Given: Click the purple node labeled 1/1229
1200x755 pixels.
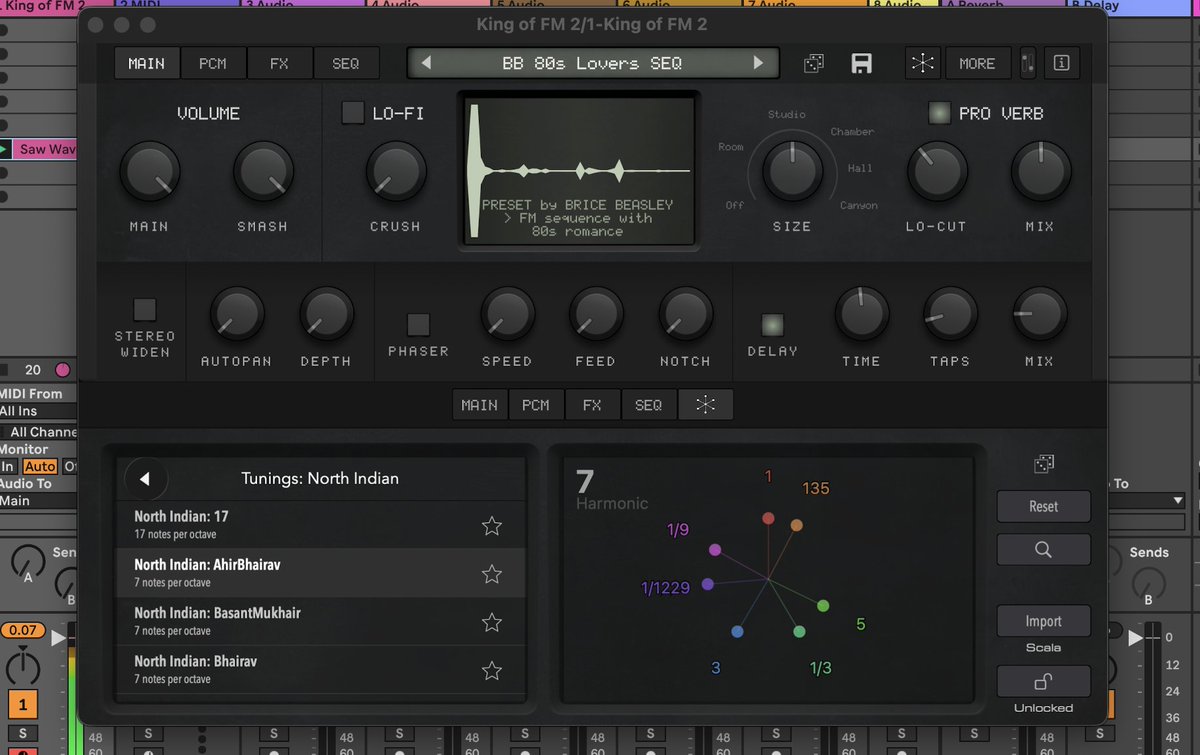Looking at the screenshot, I should click(x=708, y=584).
